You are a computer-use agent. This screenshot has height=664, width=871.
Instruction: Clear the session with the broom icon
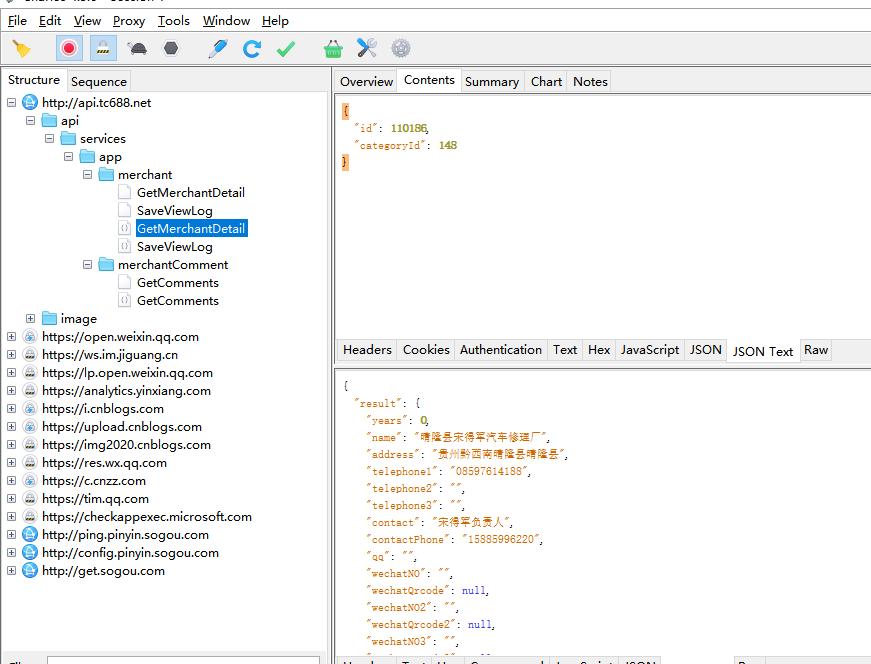tap(21, 48)
